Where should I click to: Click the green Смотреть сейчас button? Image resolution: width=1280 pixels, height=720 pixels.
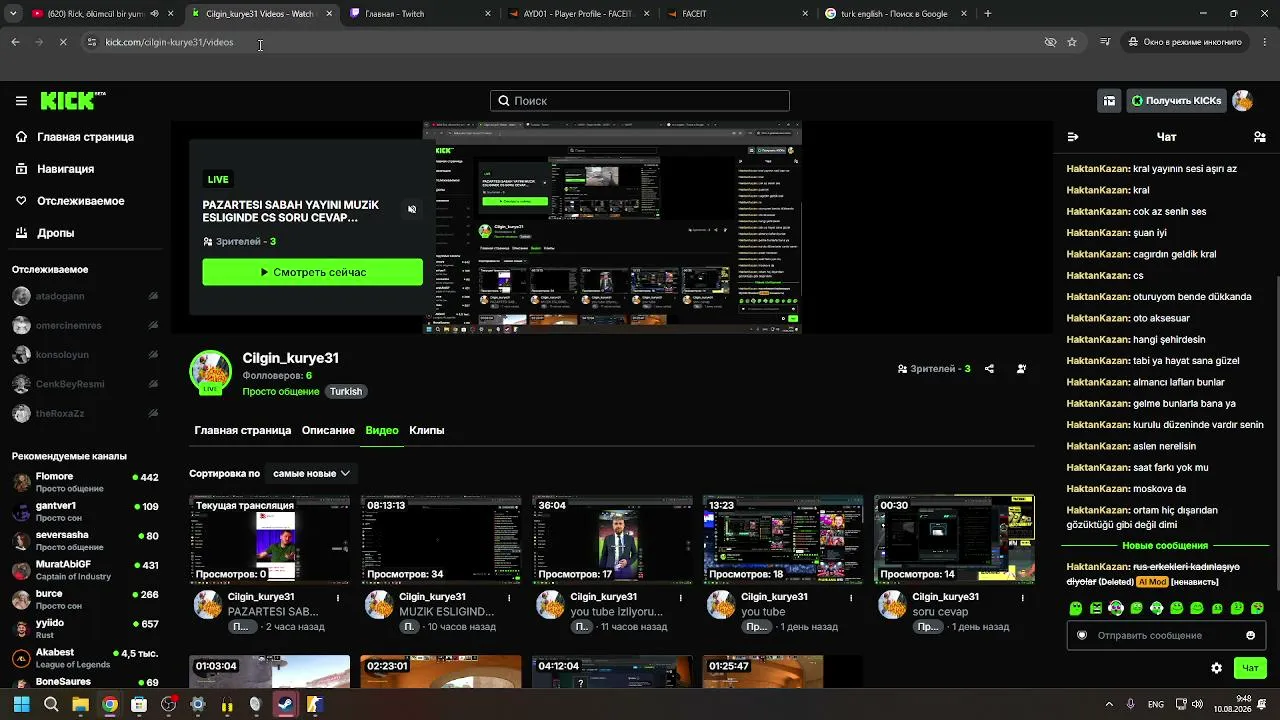pyautogui.click(x=312, y=272)
